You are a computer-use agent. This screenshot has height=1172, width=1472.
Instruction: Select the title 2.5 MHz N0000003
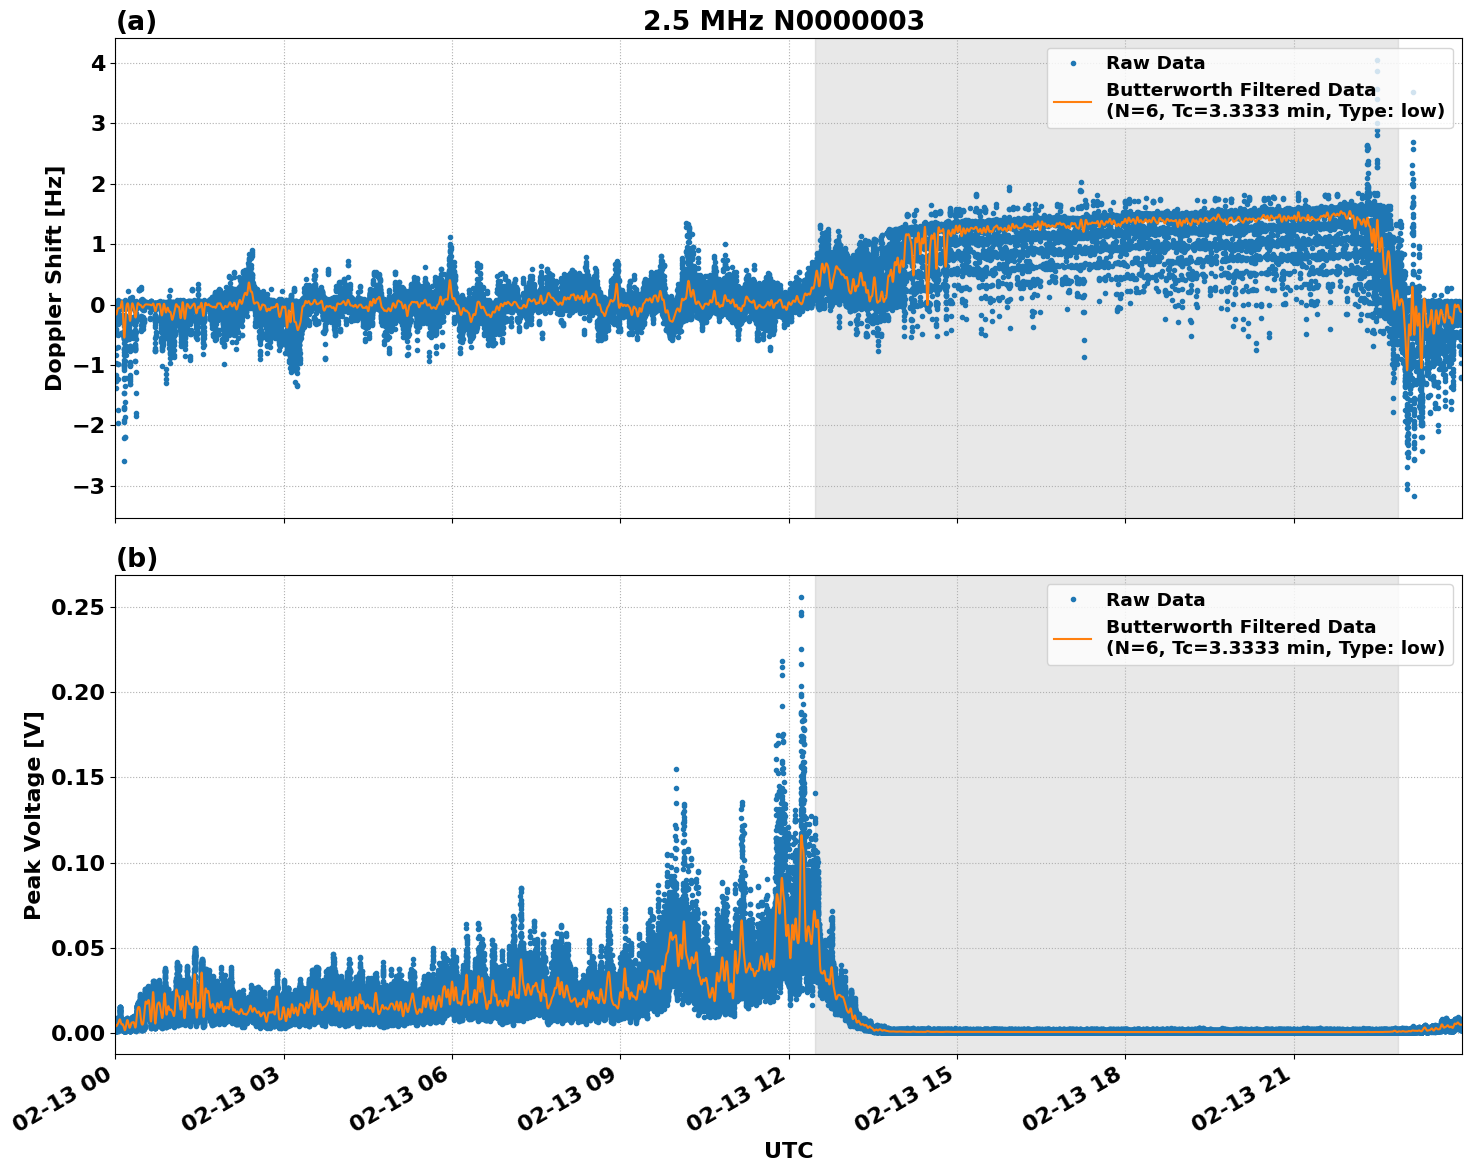point(786,21)
